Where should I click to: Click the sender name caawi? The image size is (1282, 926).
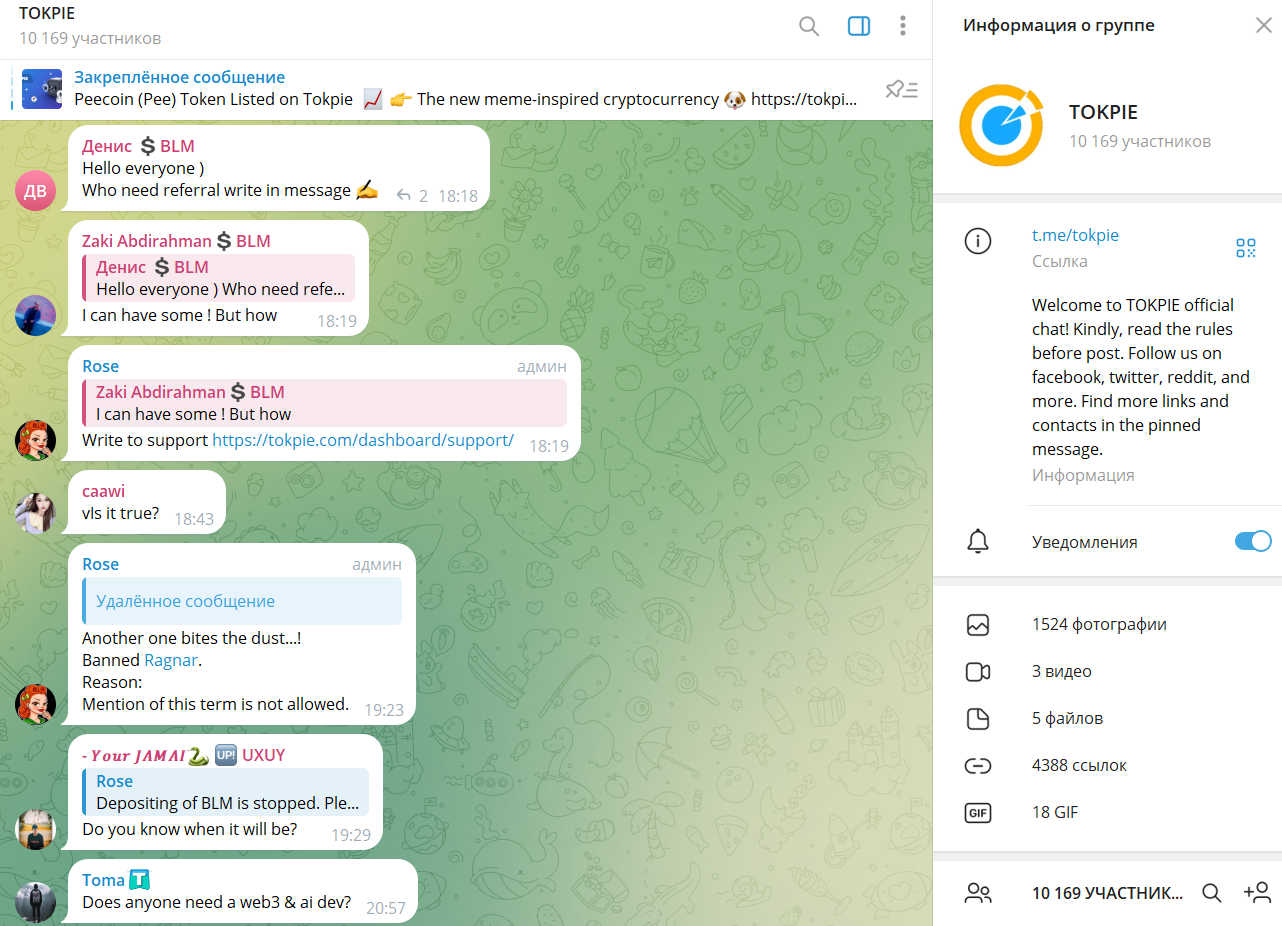[103, 491]
